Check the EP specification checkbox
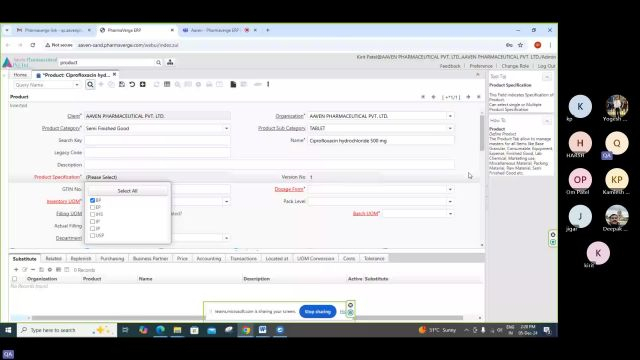 click(x=92, y=207)
